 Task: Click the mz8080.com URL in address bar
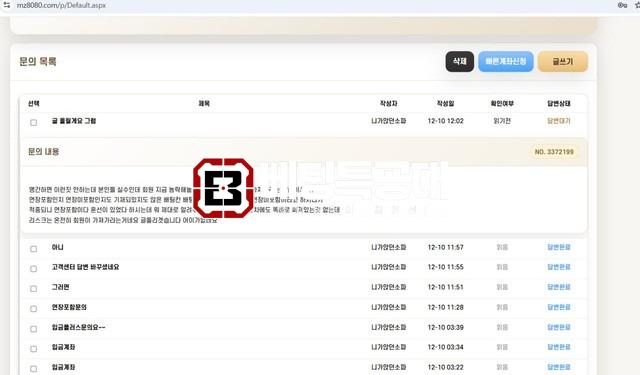61,5
